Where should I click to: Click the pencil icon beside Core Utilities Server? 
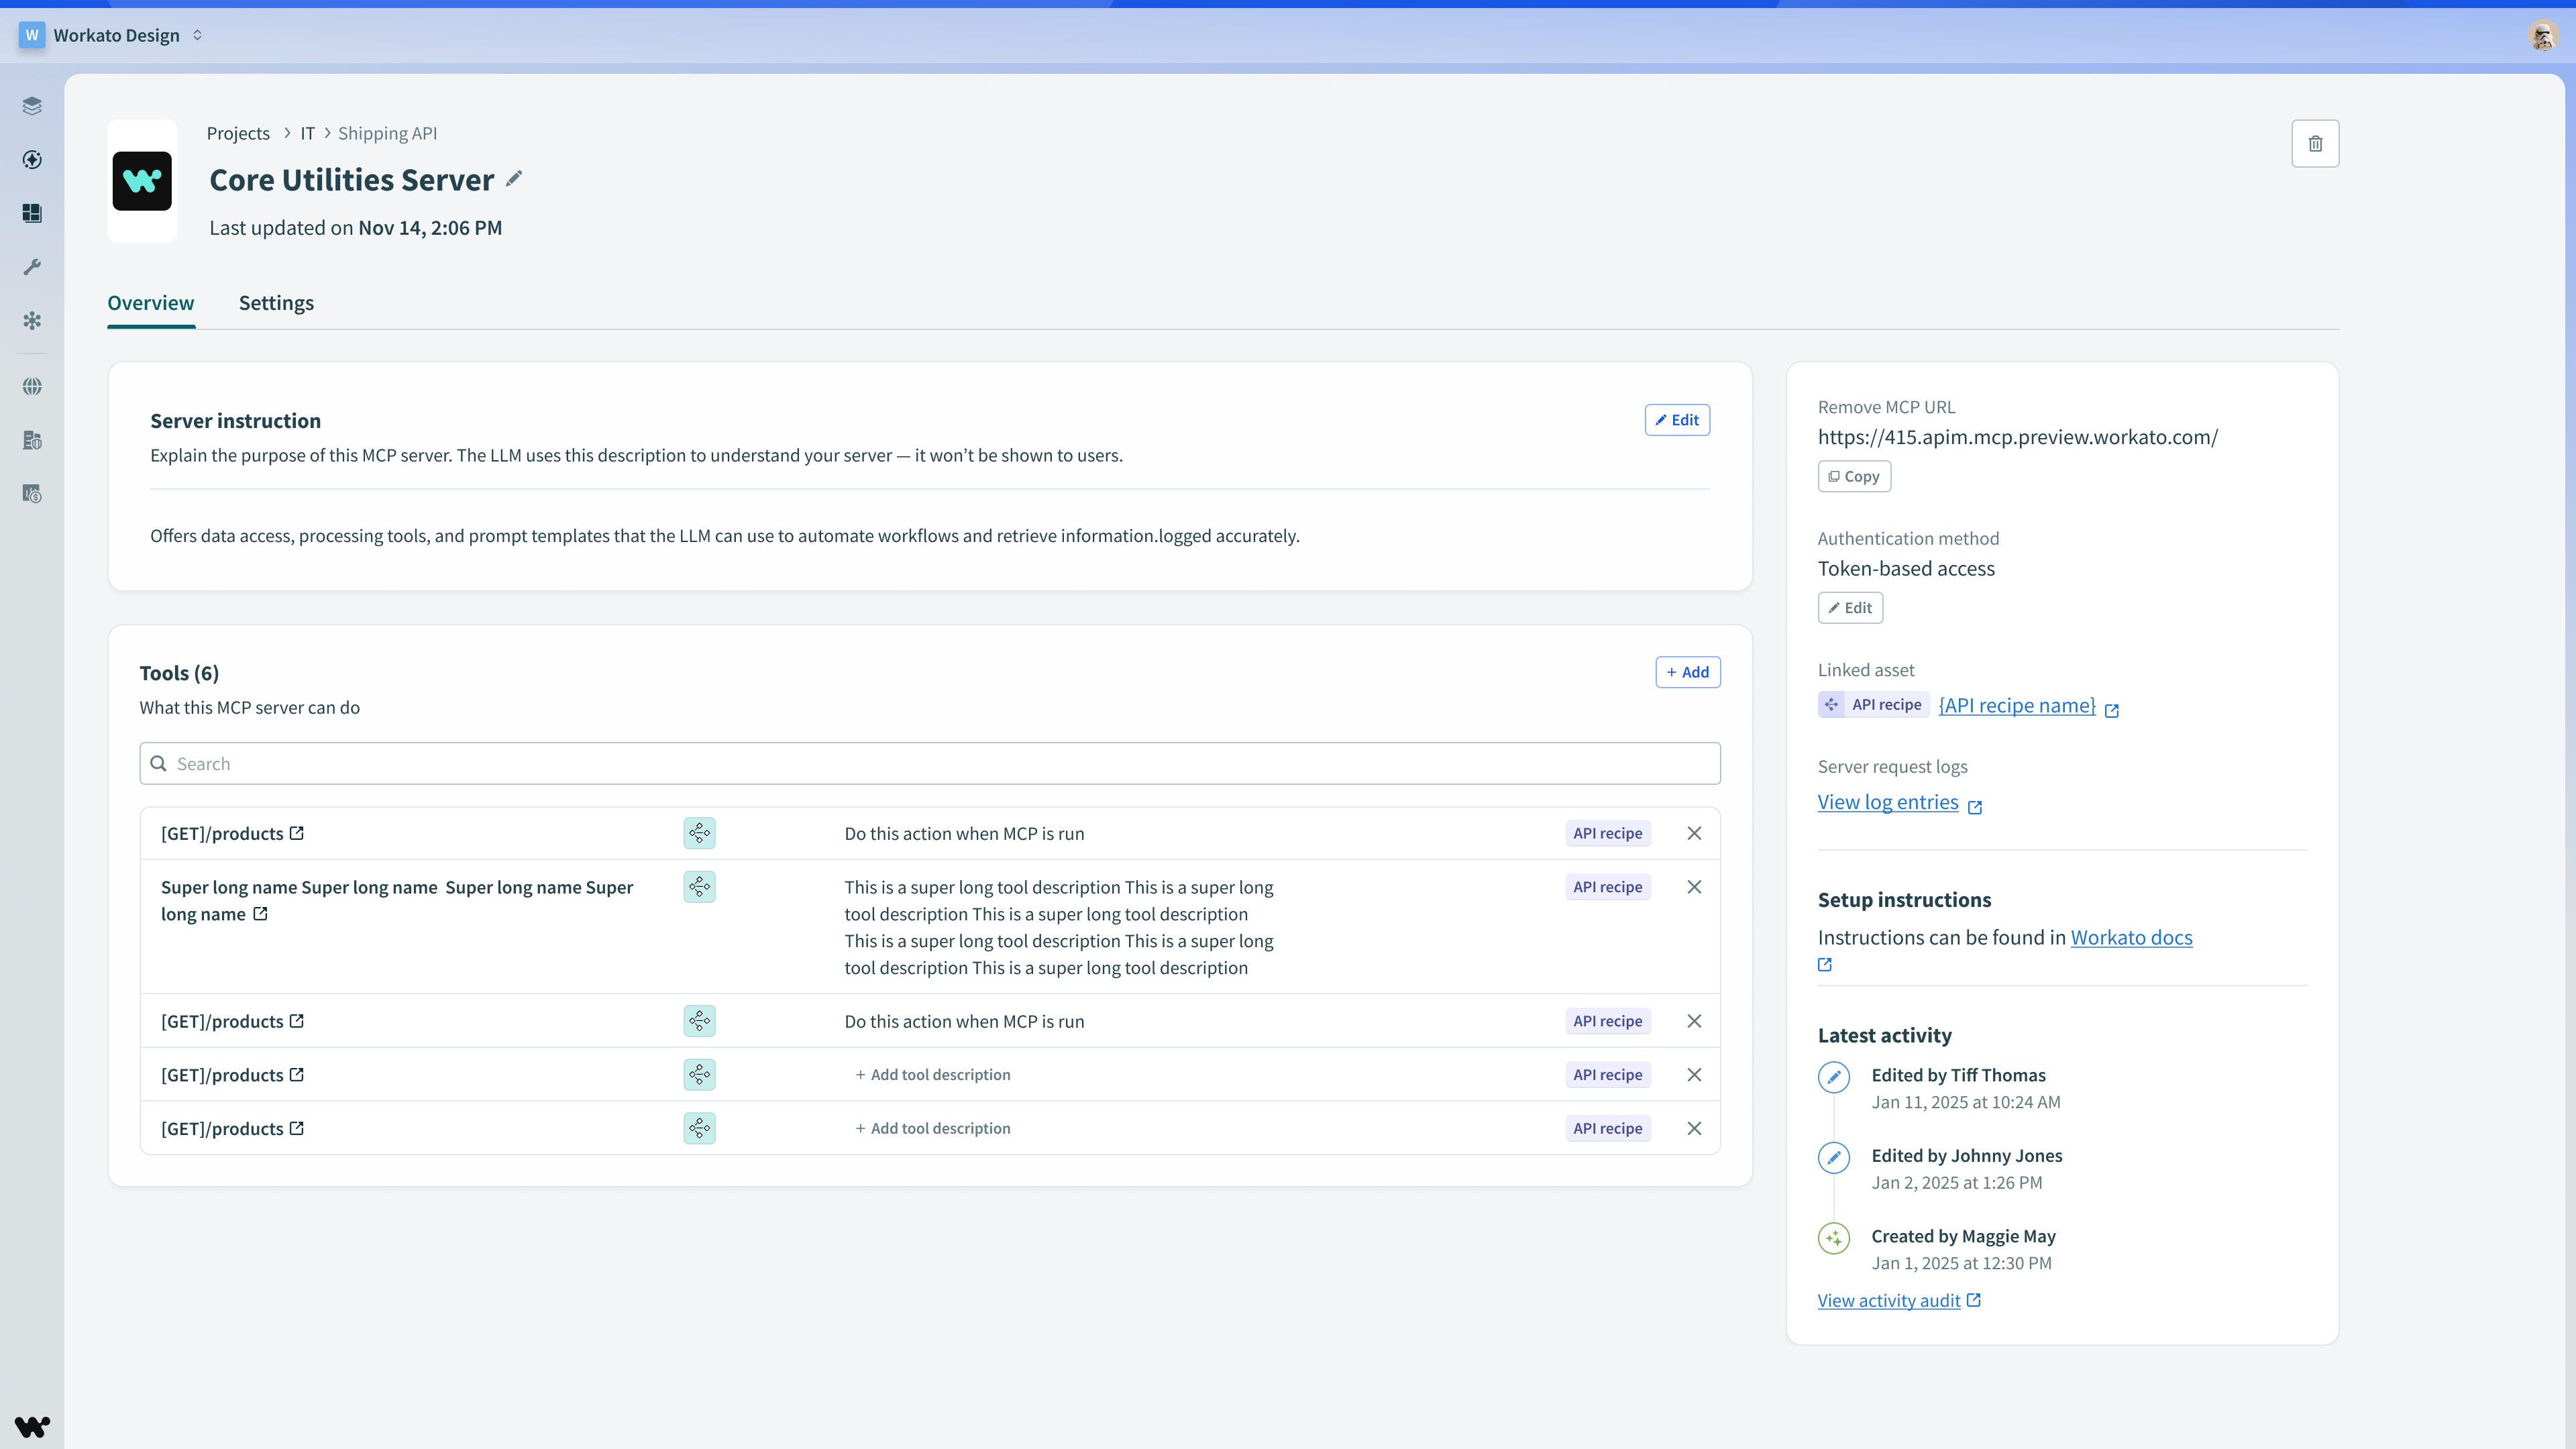pyautogui.click(x=514, y=179)
